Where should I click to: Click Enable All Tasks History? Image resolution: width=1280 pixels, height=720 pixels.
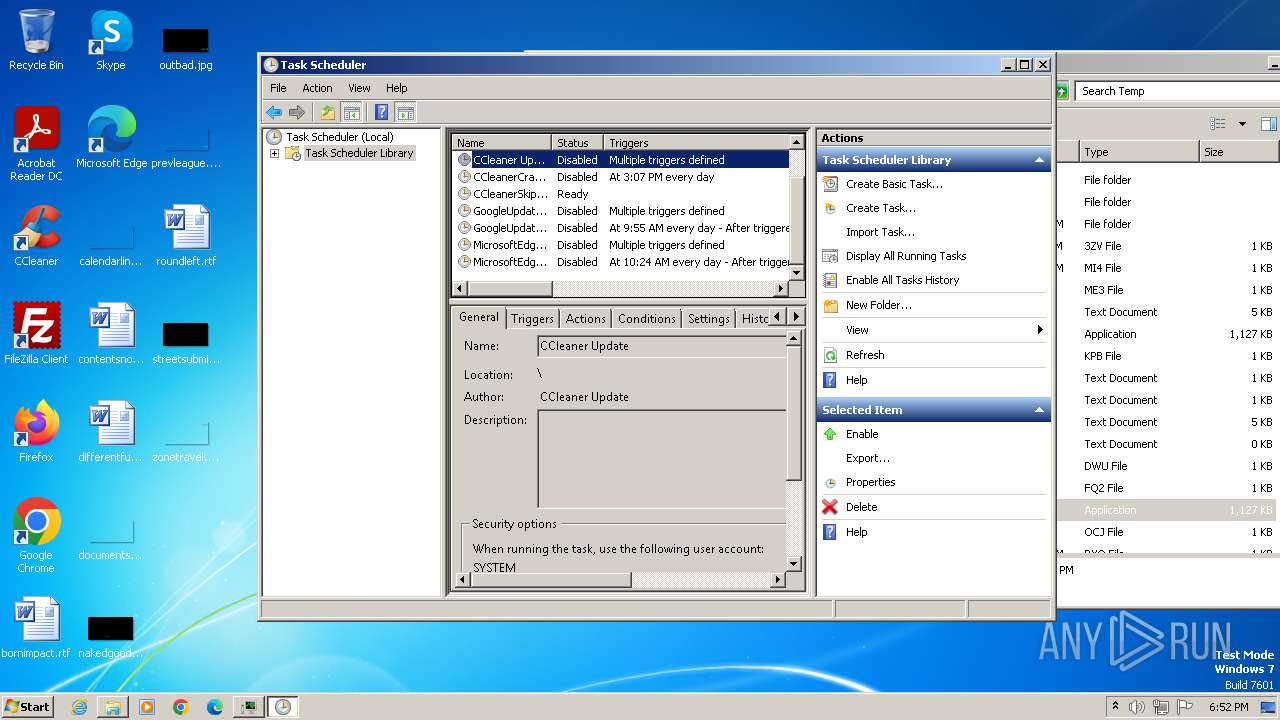point(902,280)
